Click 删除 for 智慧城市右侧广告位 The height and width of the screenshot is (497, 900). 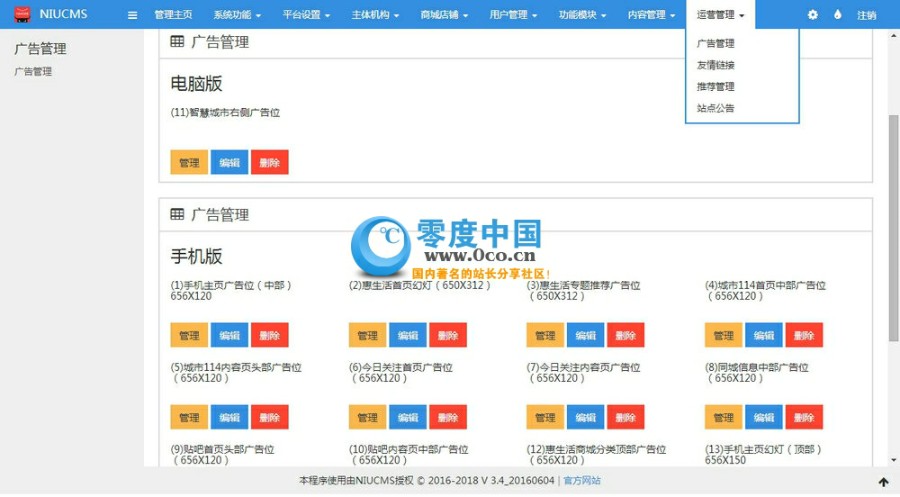[x=270, y=162]
